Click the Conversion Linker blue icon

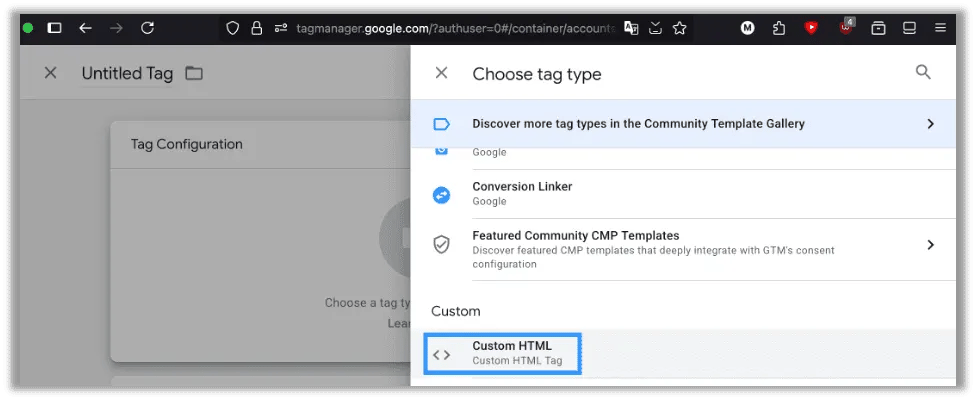click(441, 195)
